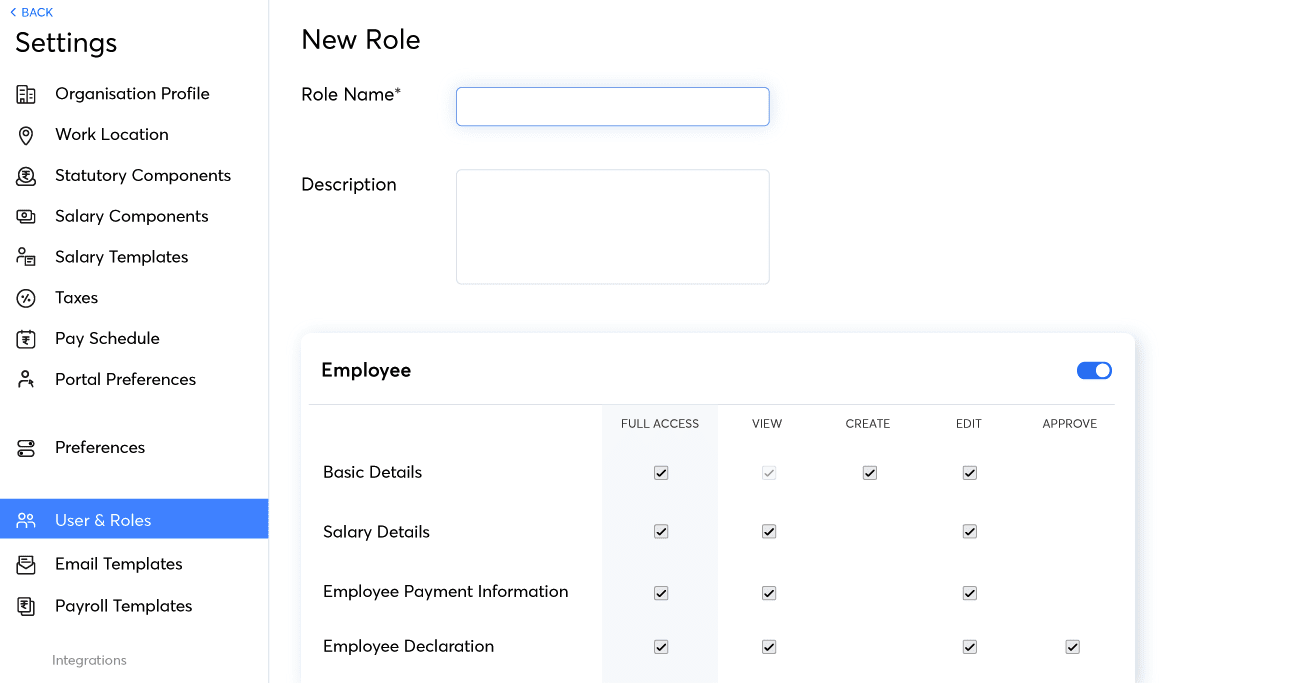Uncheck Approve permission for Employee Declaration
This screenshot has height=683, width=1310.
1073,647
